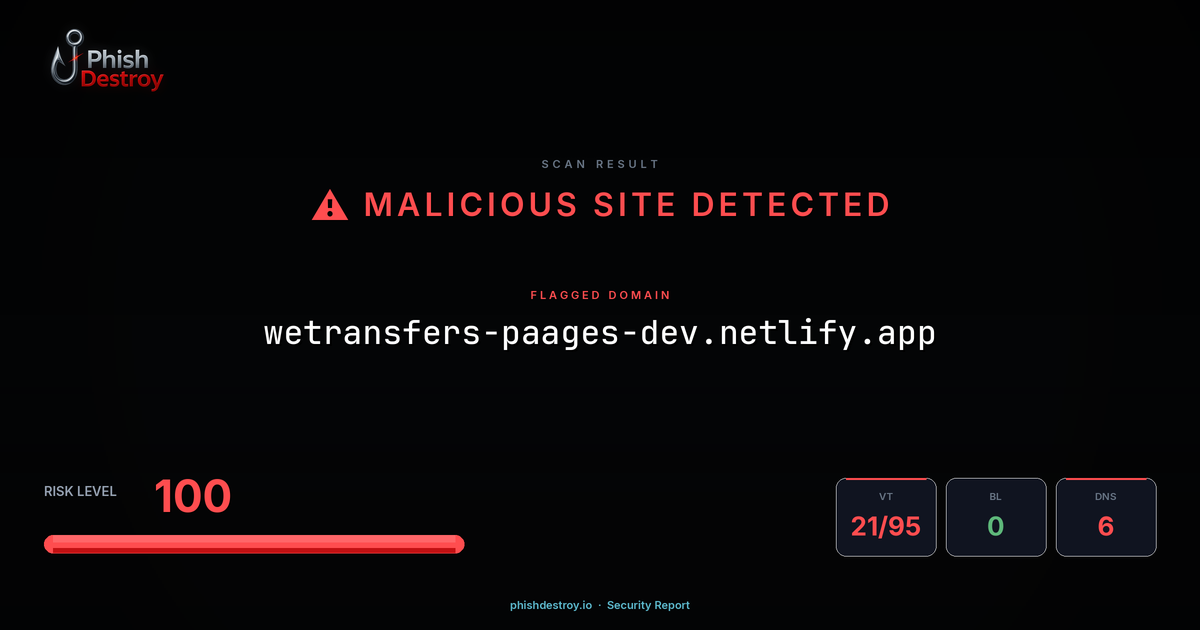Viewport: 1200px width, 630px height.
Task: Click the red risk level progress bar
Action: click(x=254, y=544)
